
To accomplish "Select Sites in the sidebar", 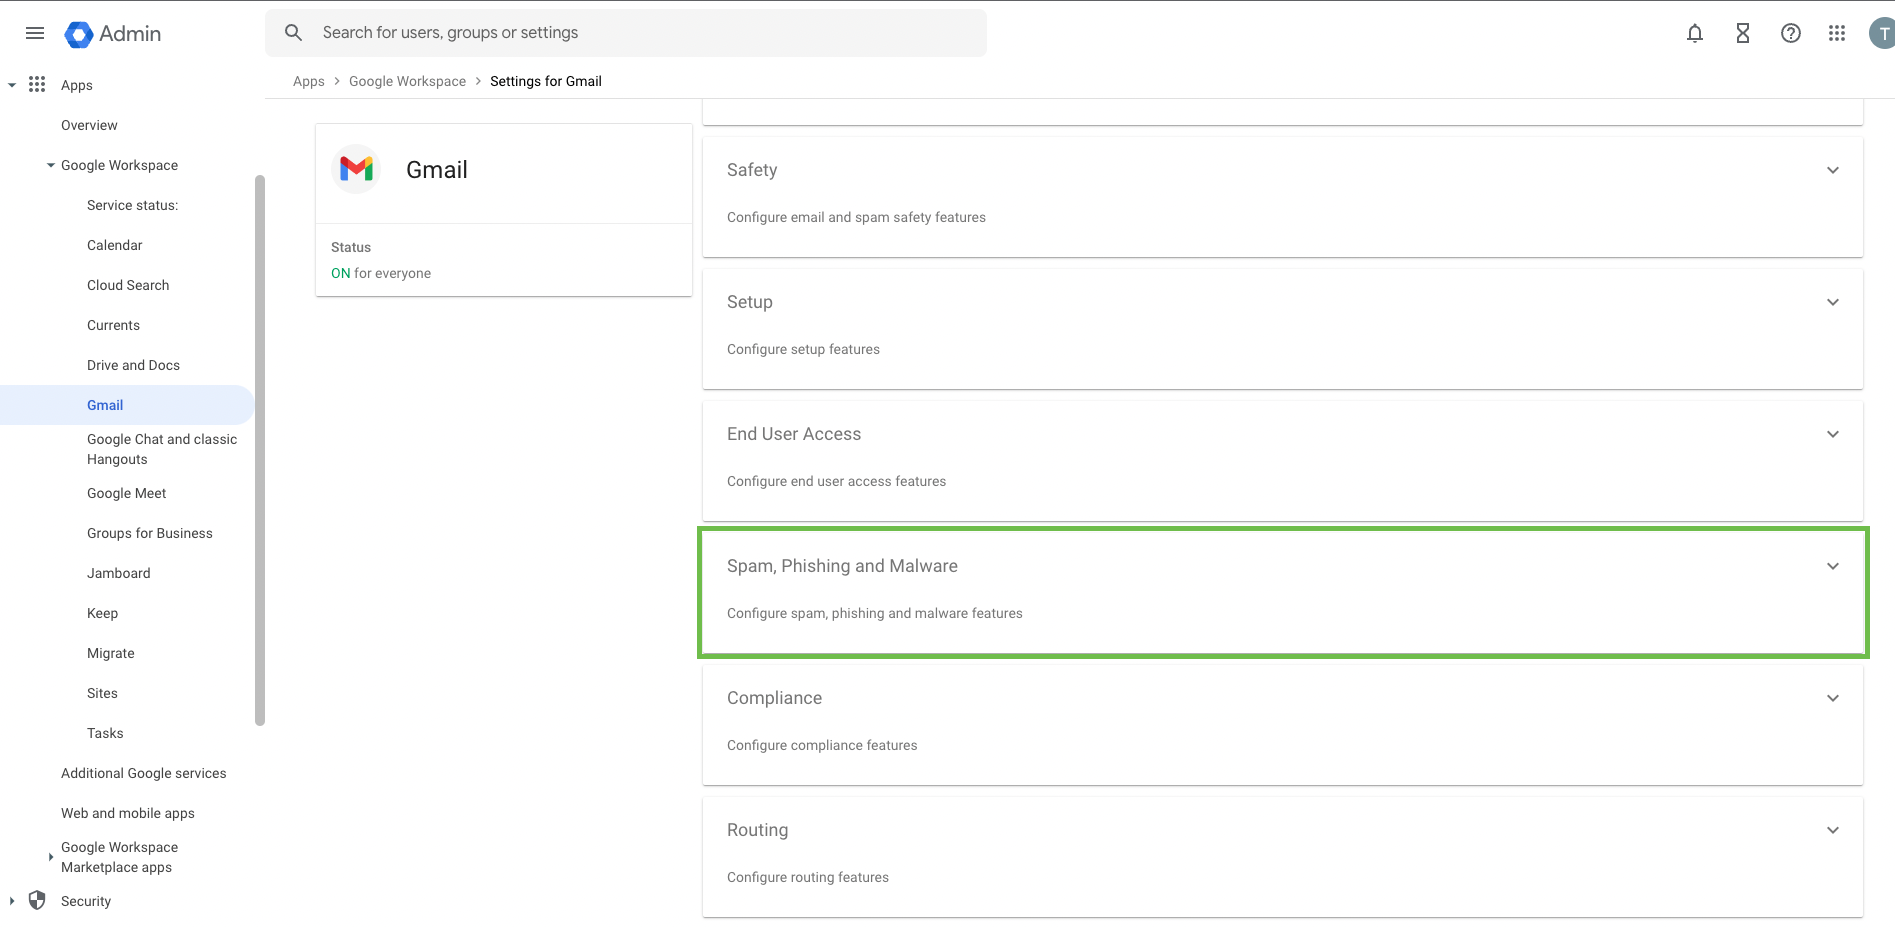I will 102,693.
